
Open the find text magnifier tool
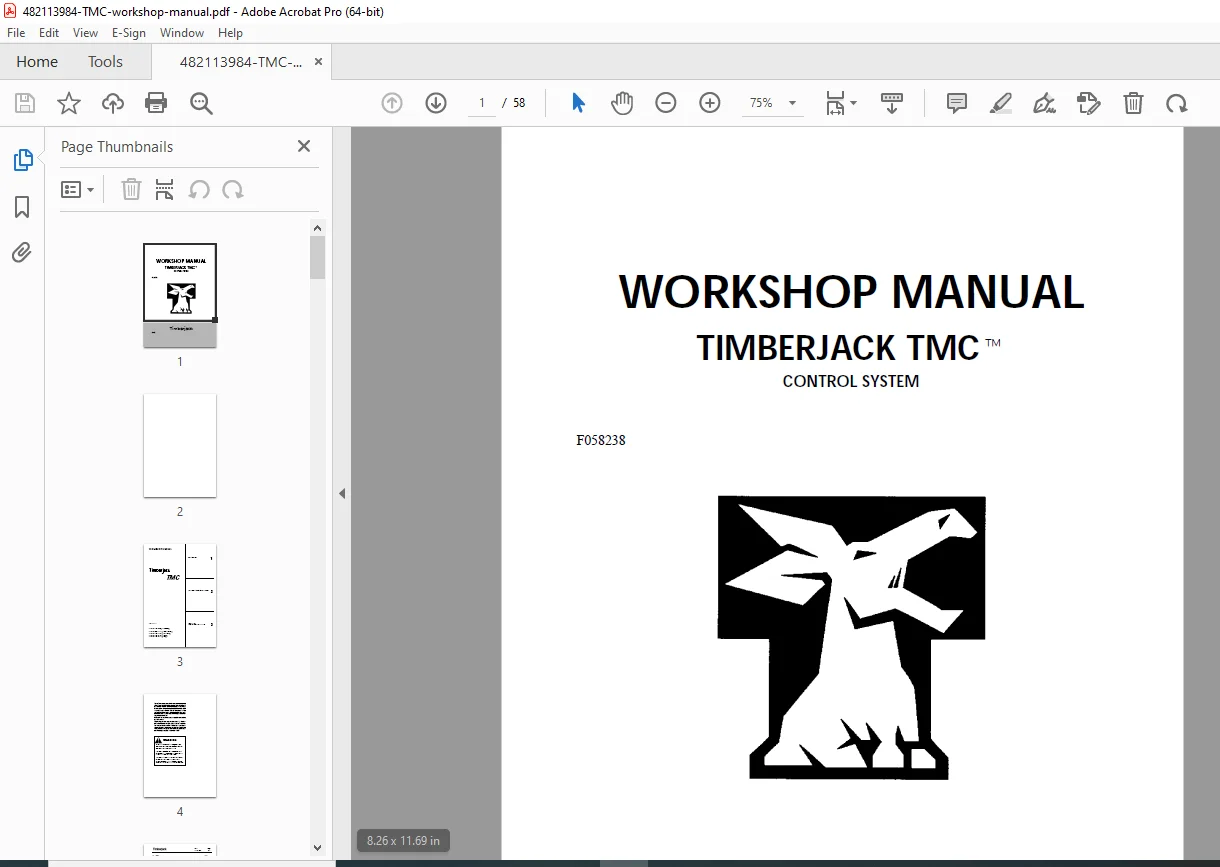201,103
